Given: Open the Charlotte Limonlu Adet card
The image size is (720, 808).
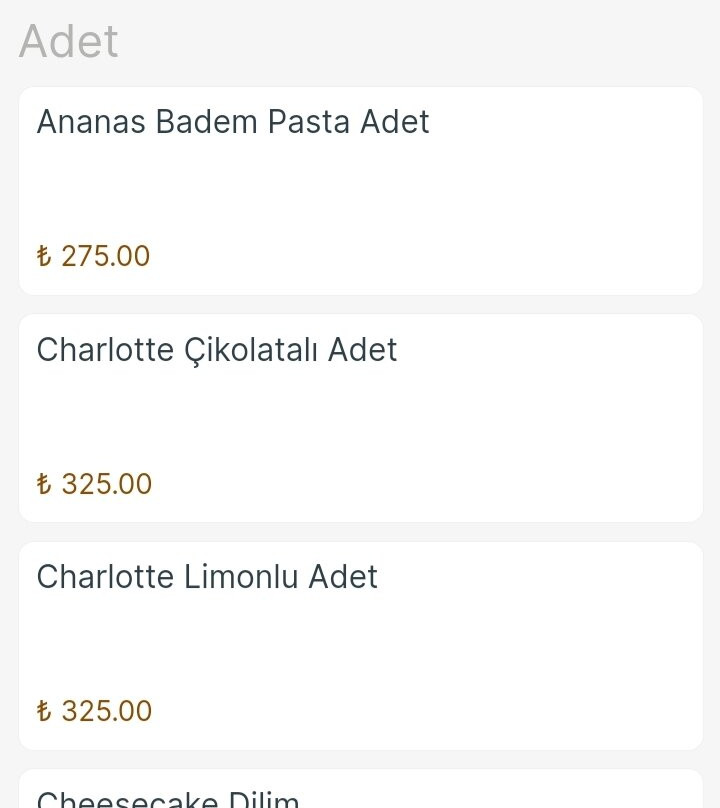Looking at the screenshot, I should (360, 645).
